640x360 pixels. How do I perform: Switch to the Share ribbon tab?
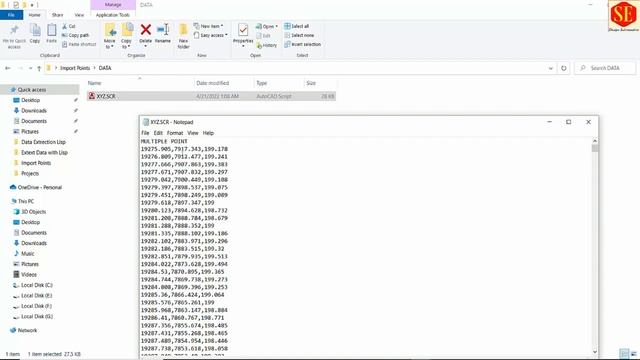58,15
